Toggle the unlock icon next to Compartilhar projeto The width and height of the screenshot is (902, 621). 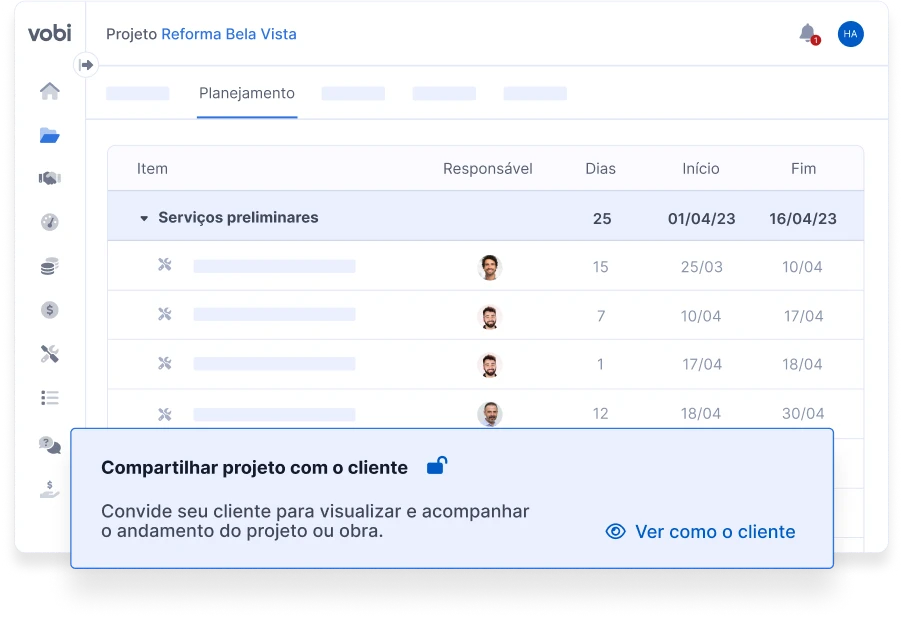pos(437,466)
